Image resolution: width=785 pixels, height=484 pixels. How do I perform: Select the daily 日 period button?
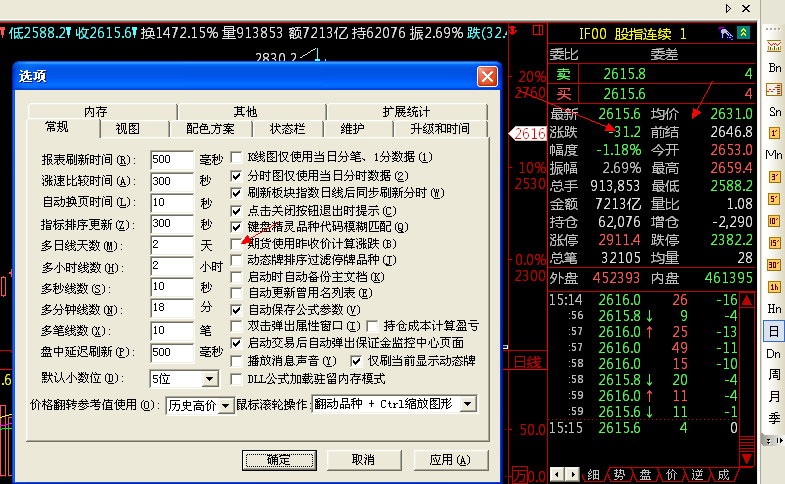pos(773,331)
